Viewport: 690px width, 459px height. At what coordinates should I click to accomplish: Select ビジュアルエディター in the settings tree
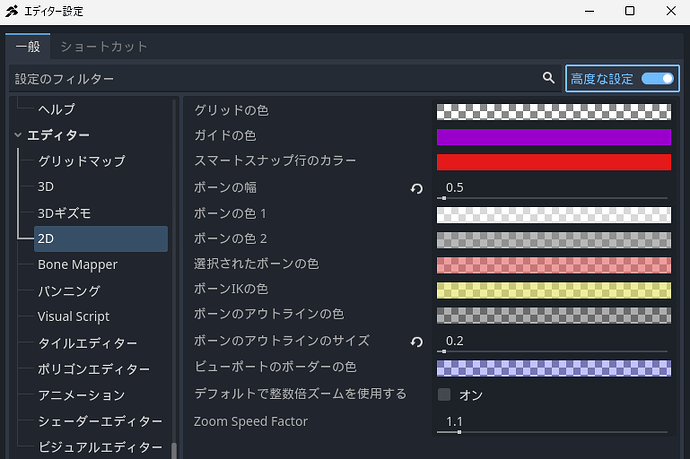point(100,447)
